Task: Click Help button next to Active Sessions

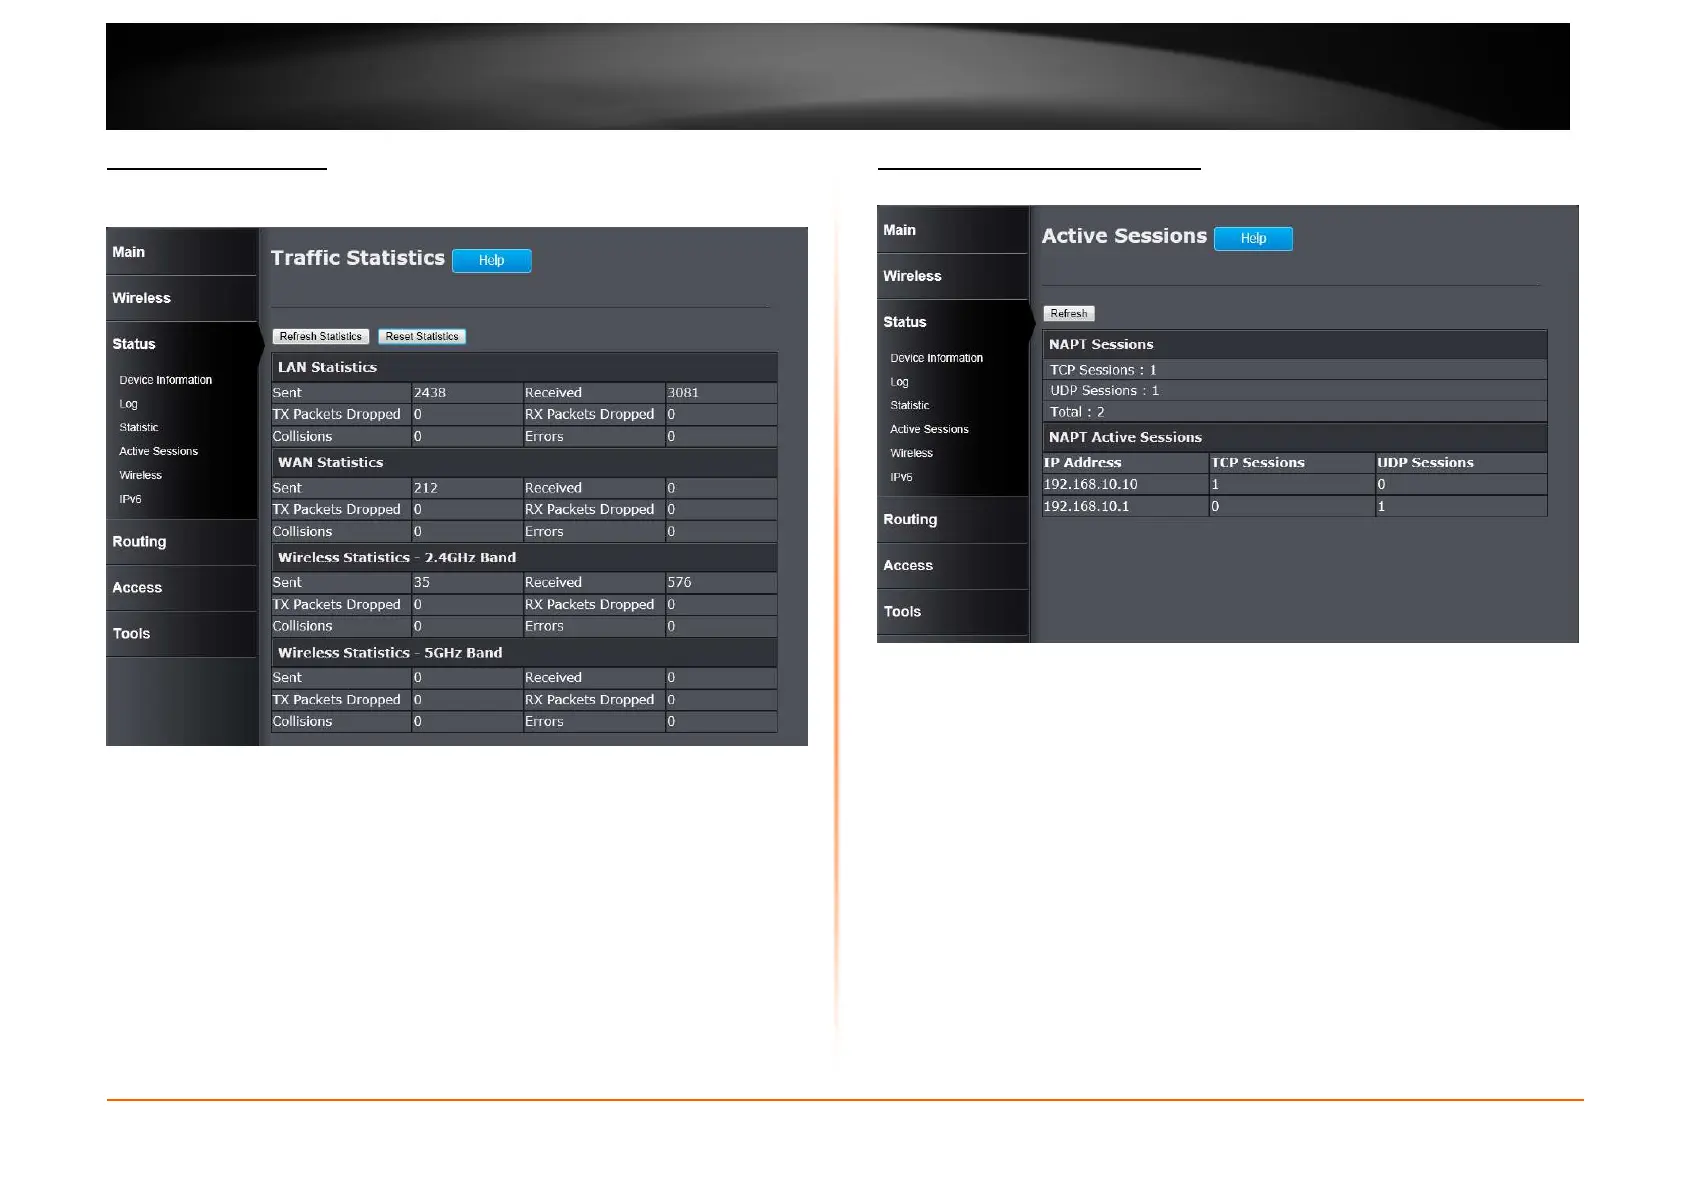Action: pos(1253,238)
